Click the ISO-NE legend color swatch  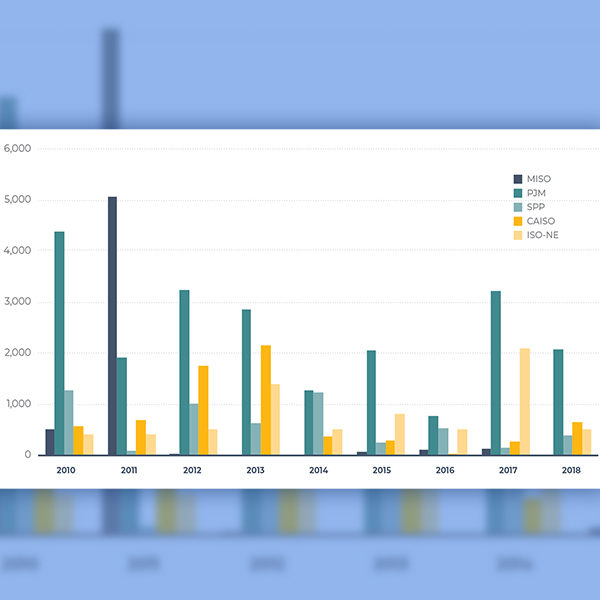517,235
